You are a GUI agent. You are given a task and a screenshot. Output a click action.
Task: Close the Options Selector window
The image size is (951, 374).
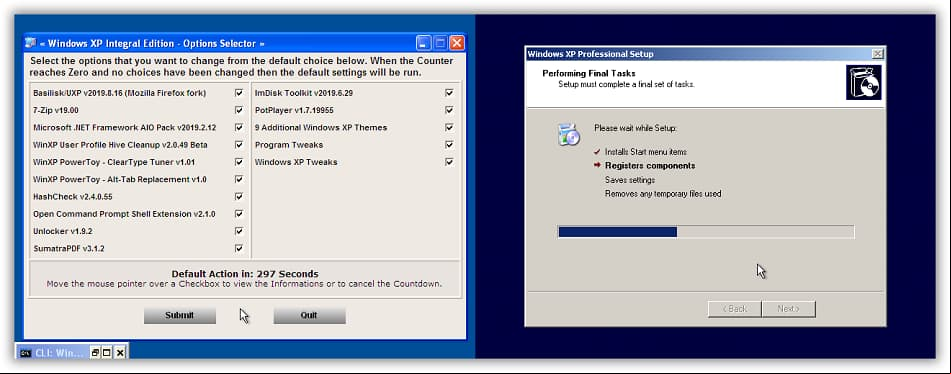click(456, 43)
